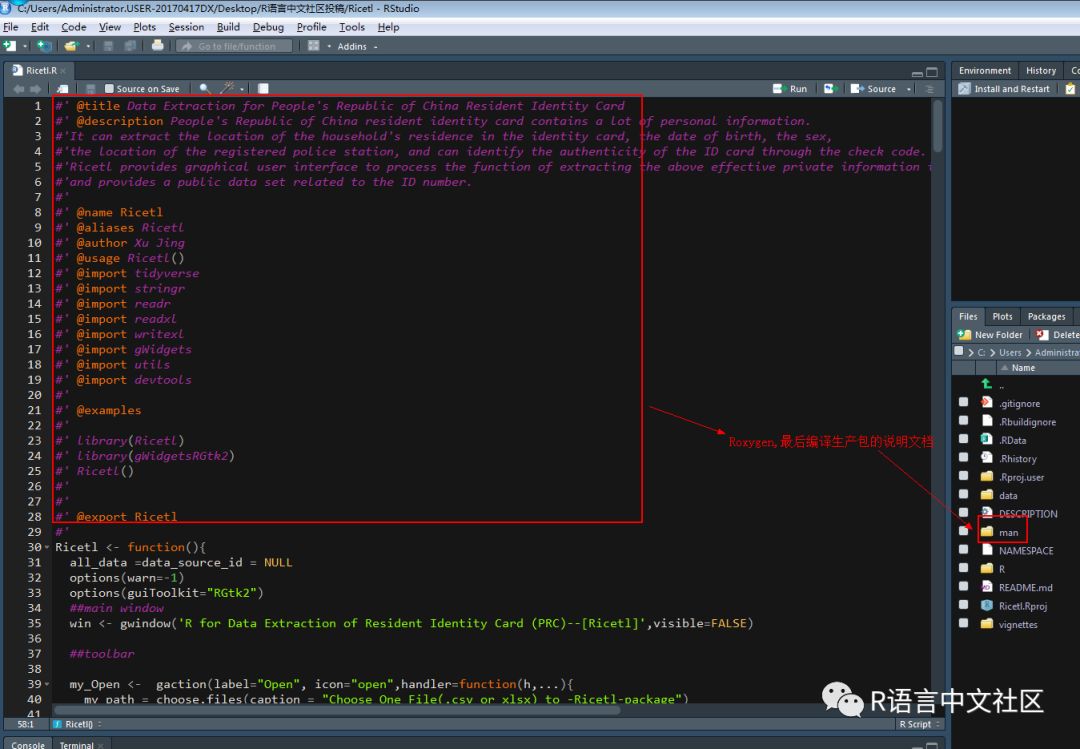The image size is (1080, 749).
Task: Click the Print current file icon
Action: point(156,46)
